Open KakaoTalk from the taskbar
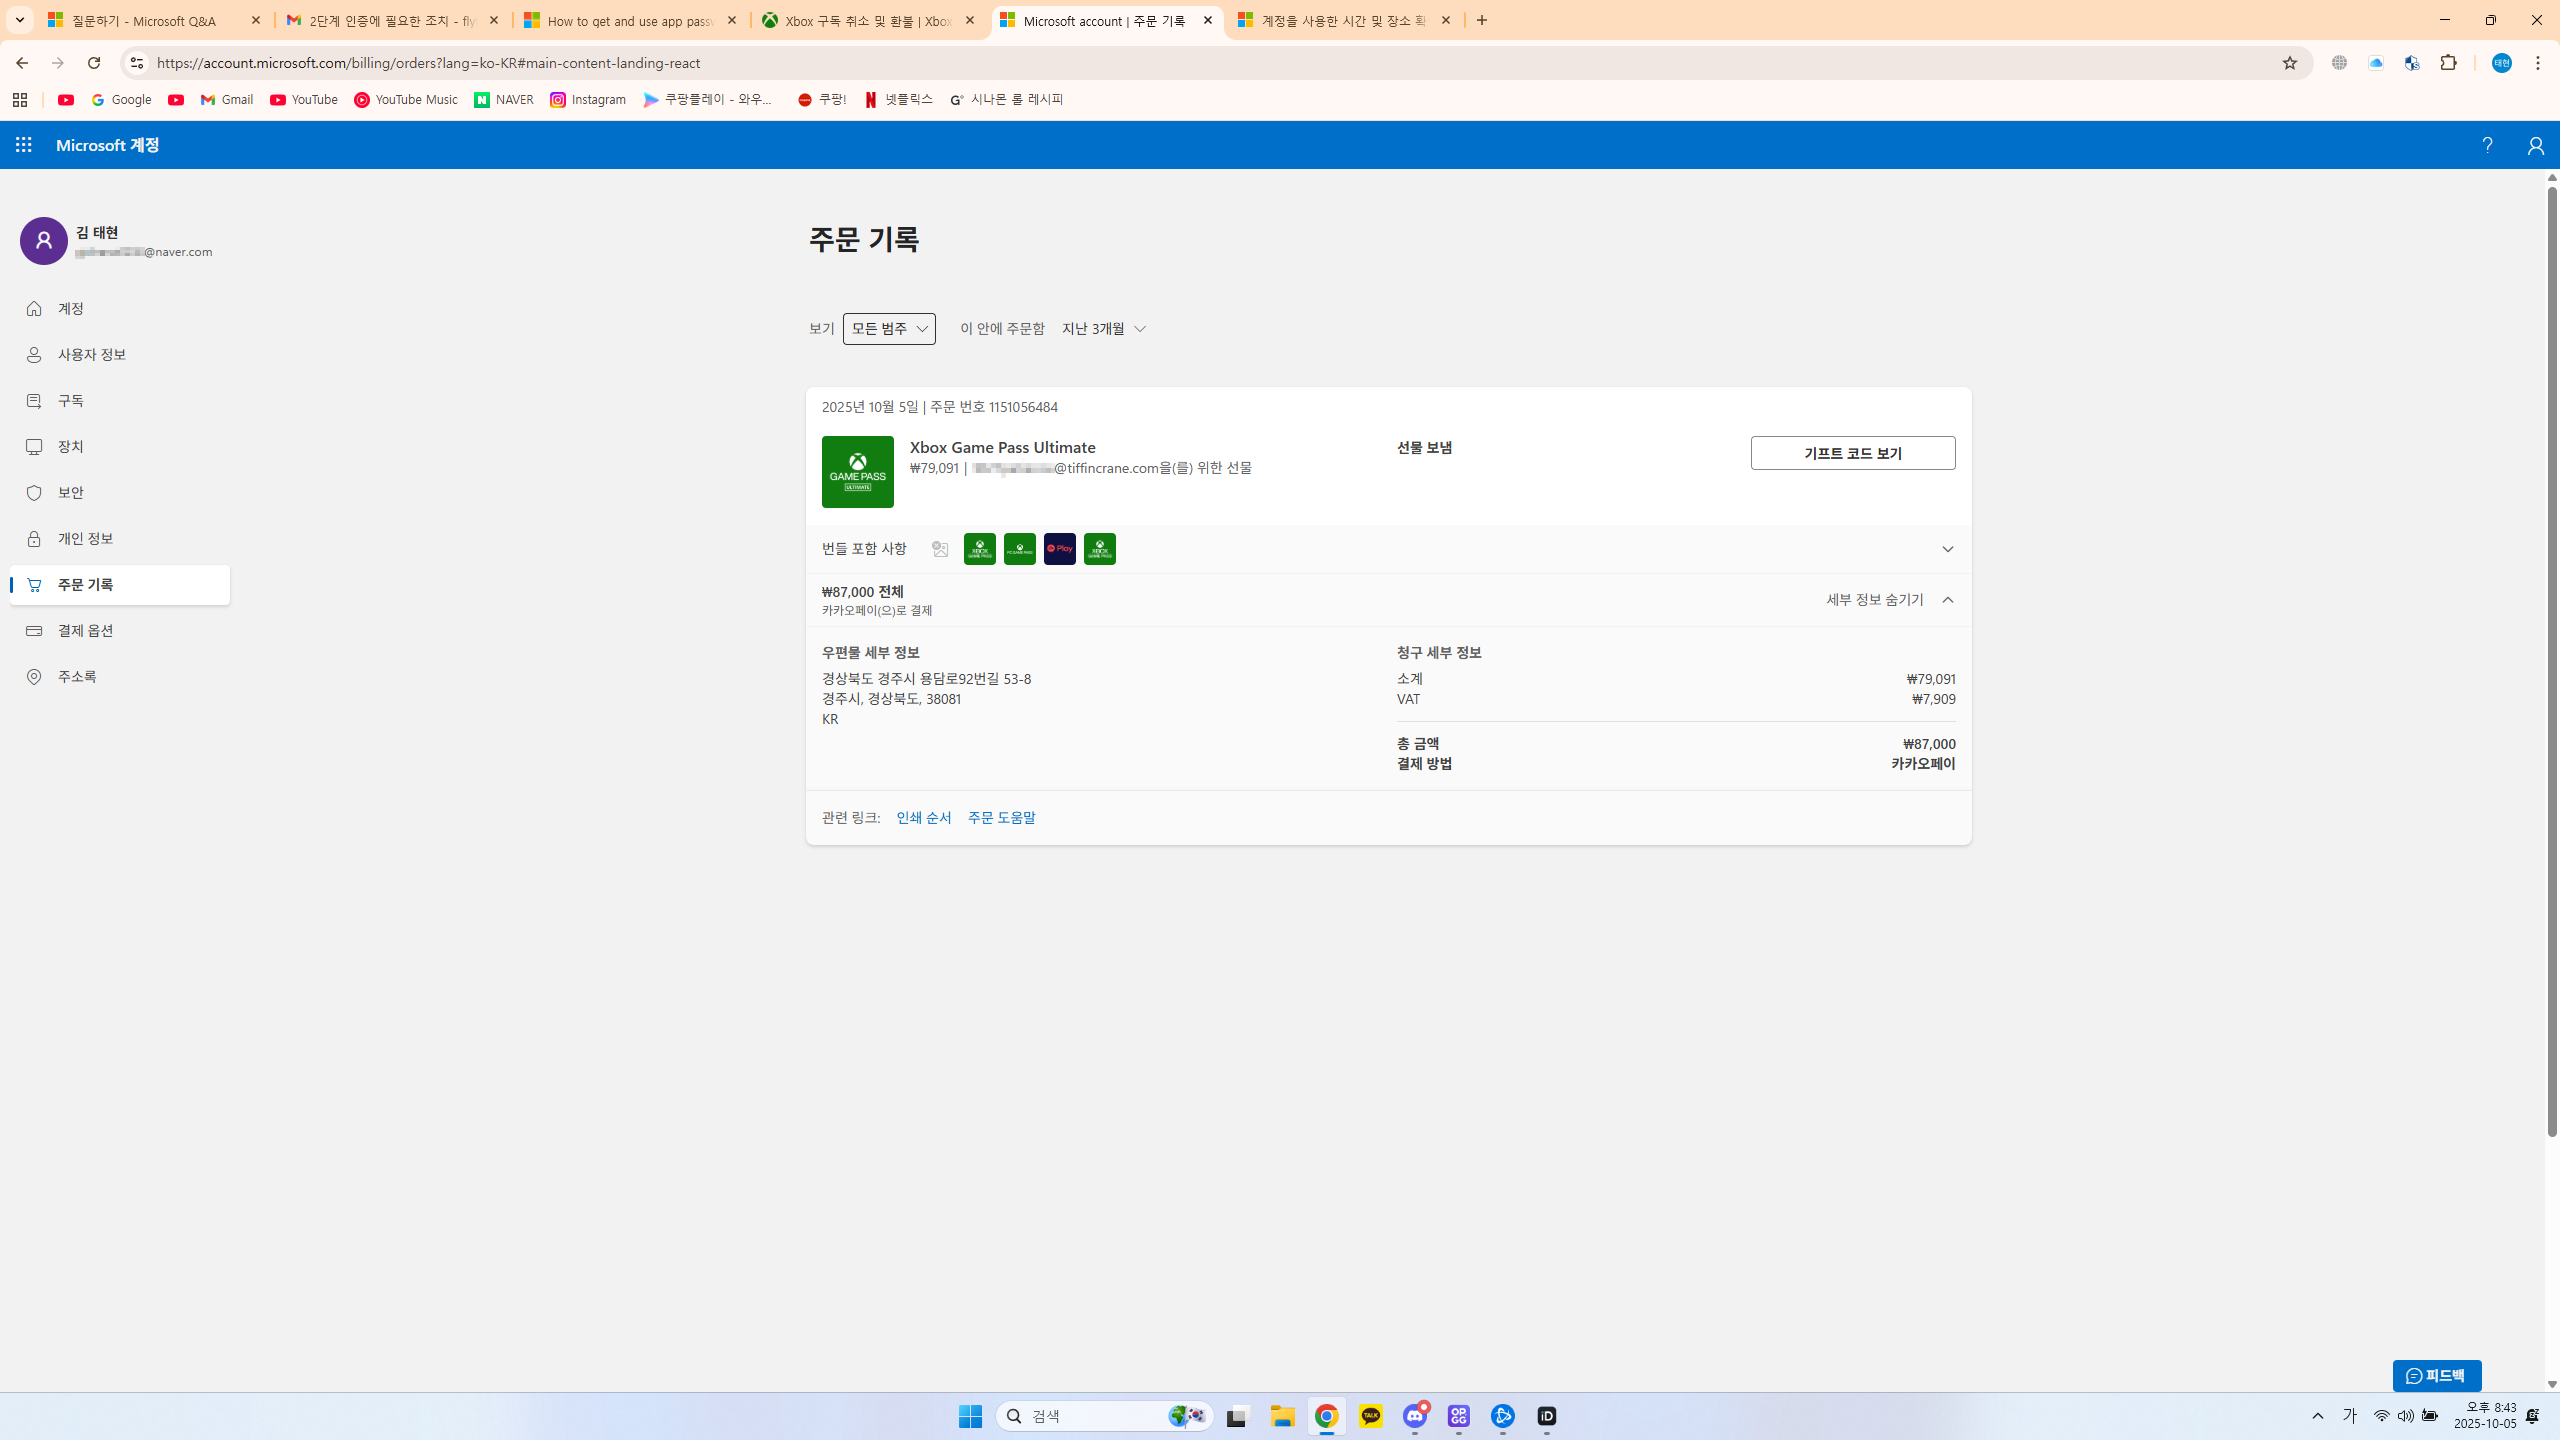Screen dimensions: 2560x1440 click(x=1371, y=1416)
